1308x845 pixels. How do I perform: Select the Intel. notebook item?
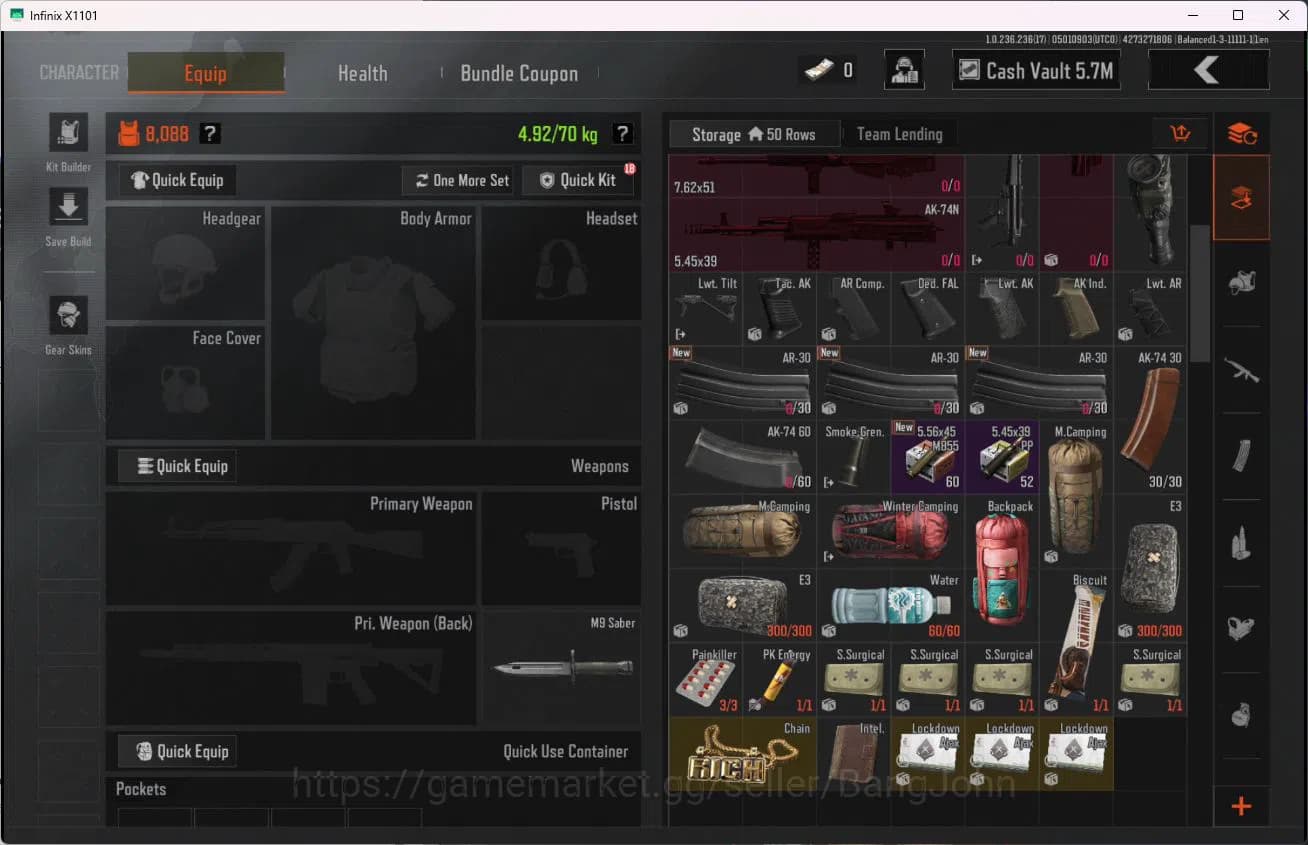[854, 753]
